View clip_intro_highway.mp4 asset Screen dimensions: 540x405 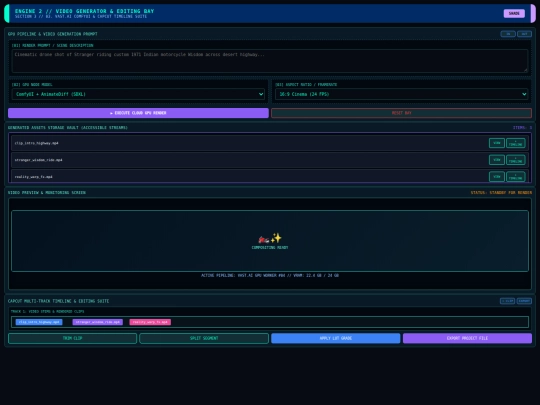click(497, 143)
